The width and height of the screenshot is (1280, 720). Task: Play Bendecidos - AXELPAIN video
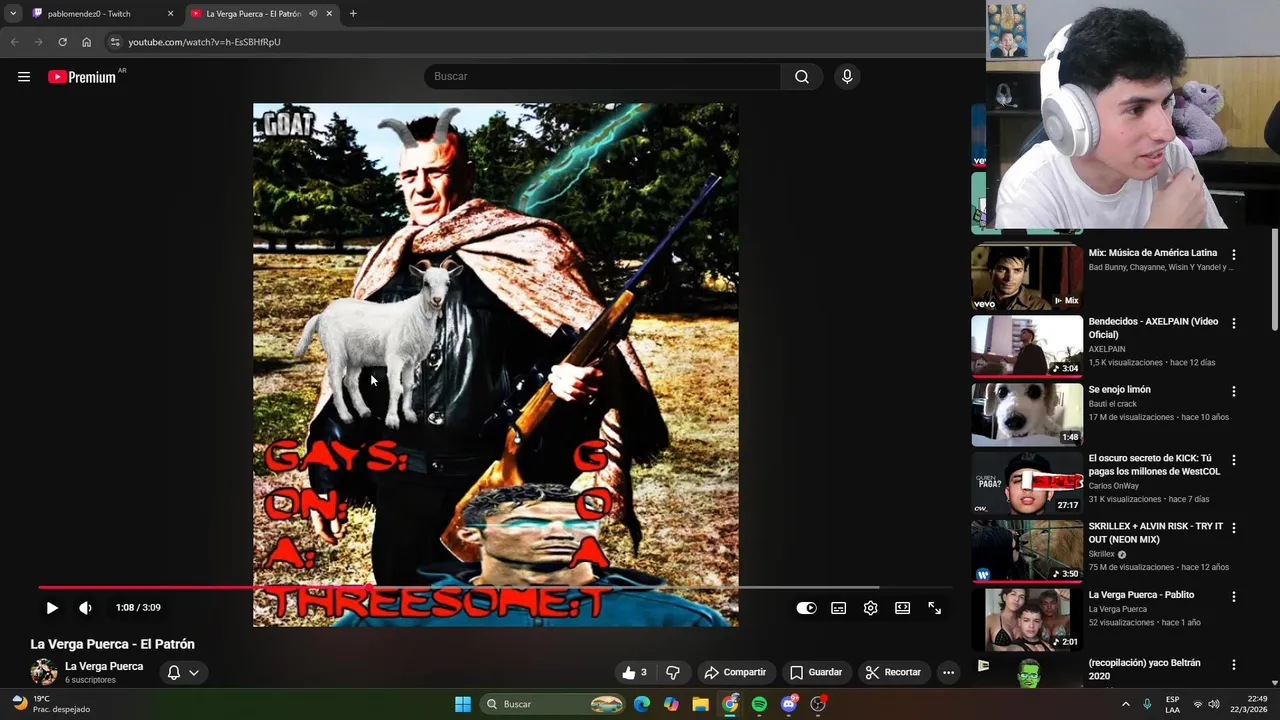point(1027,346)
